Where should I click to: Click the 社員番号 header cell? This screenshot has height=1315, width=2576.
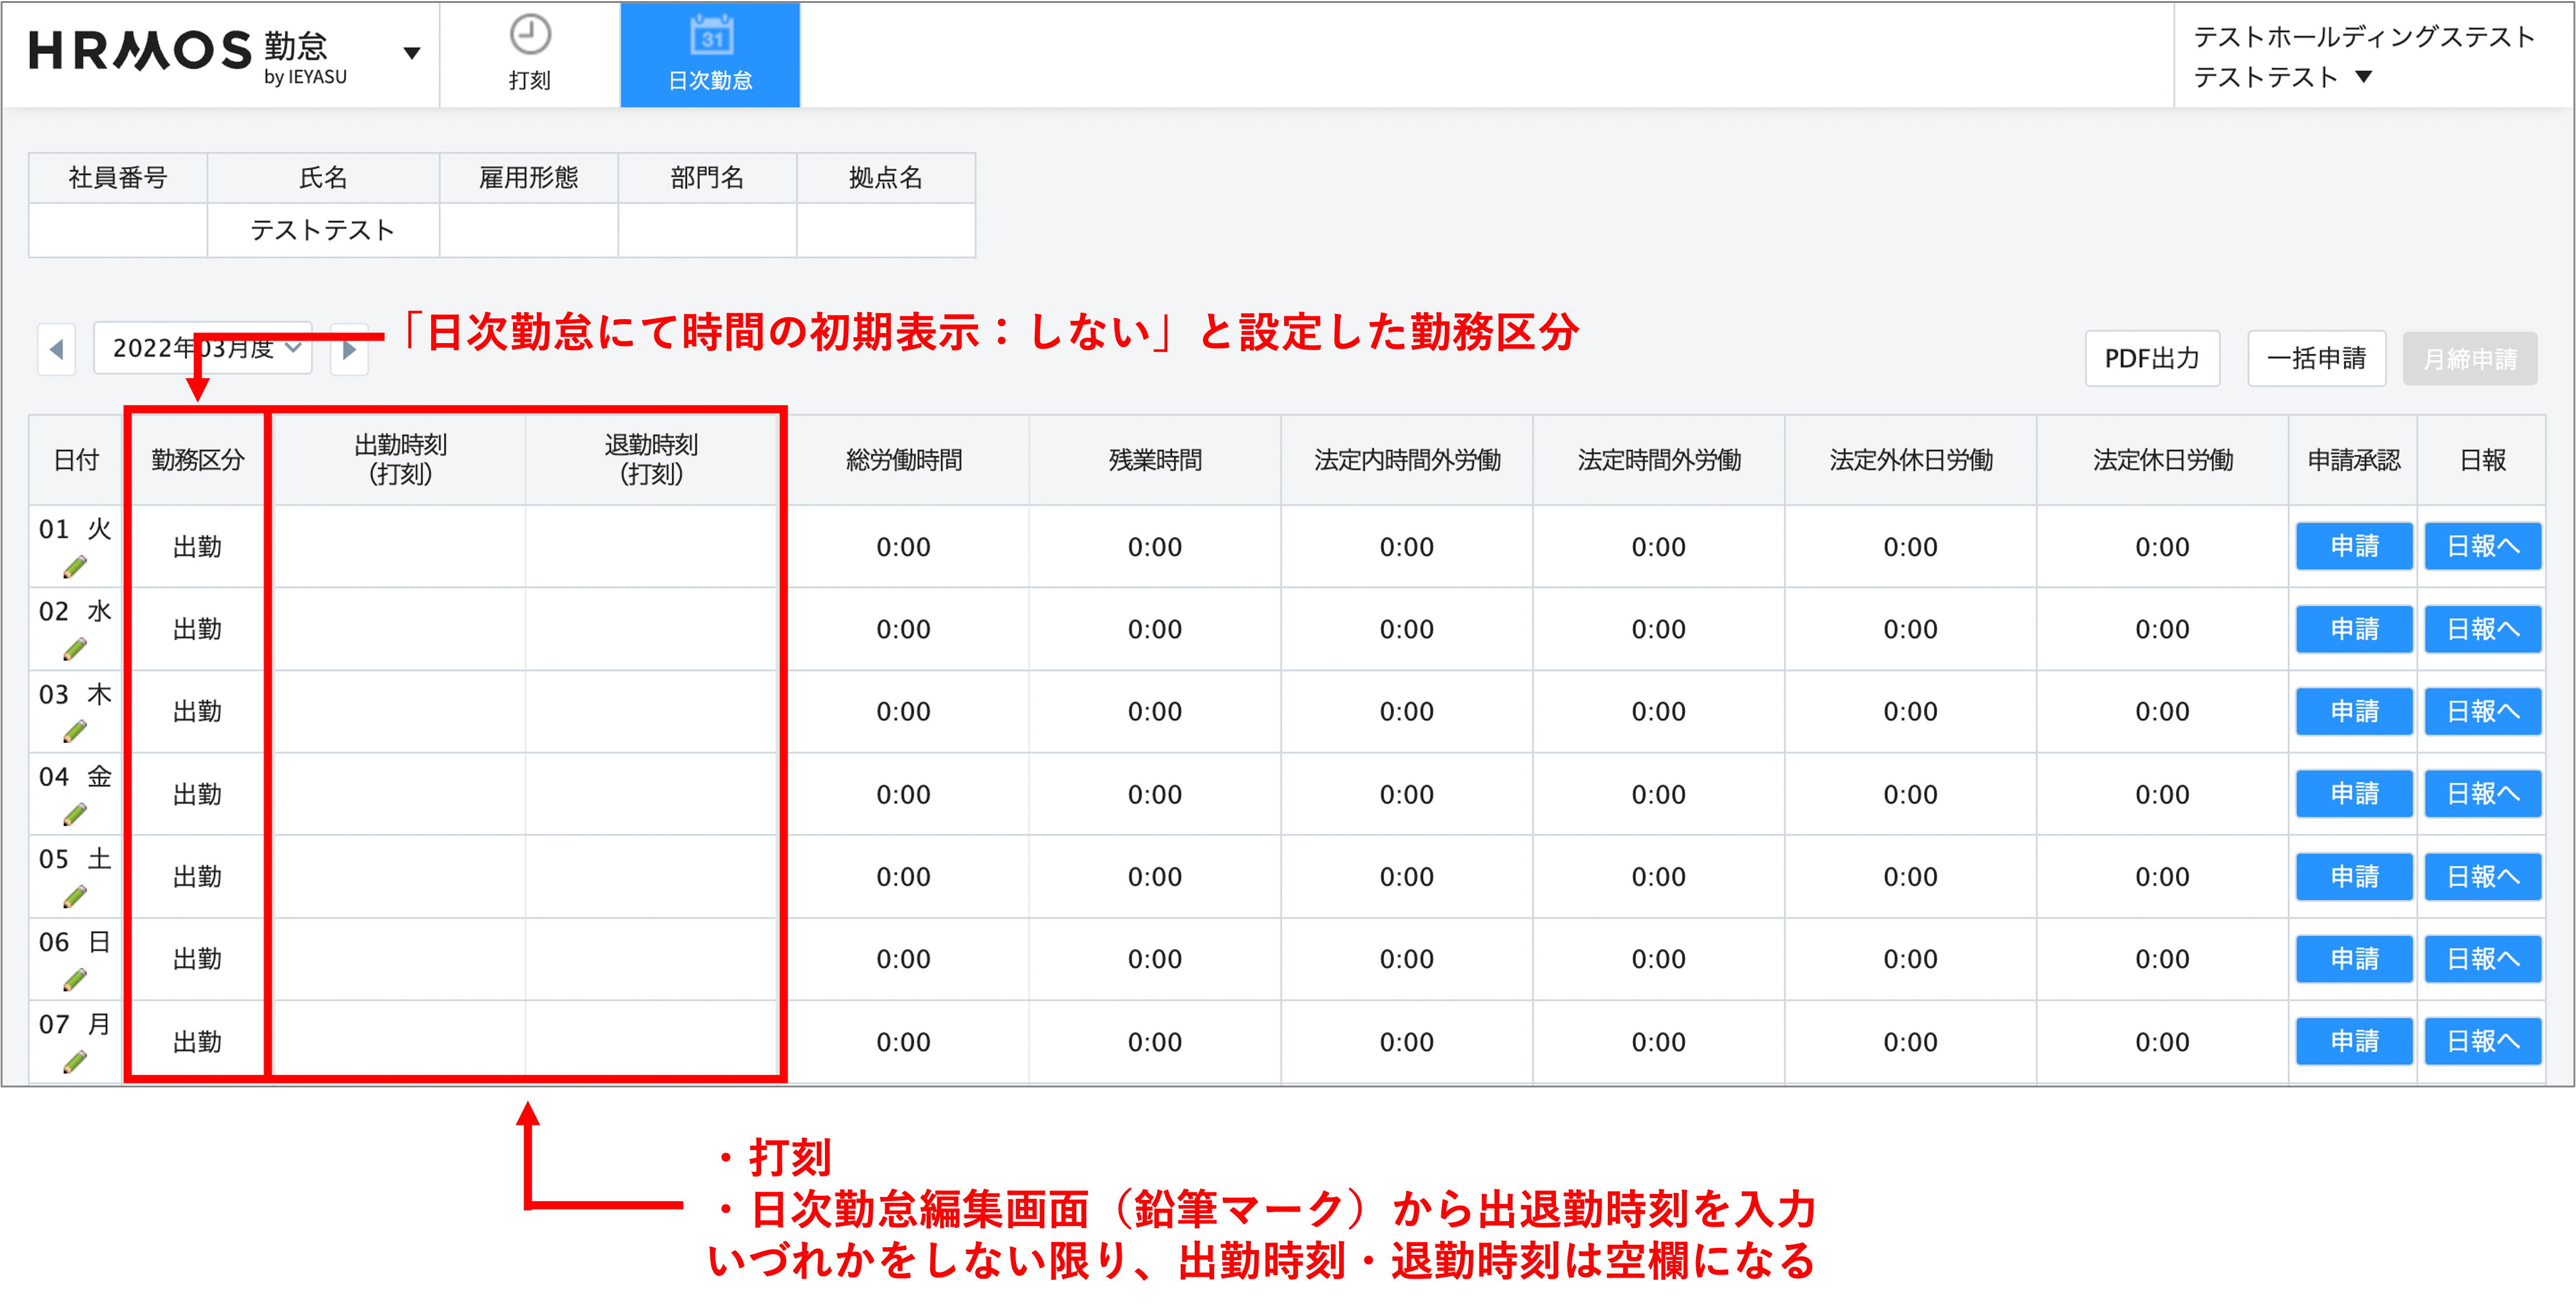(x=118, y=178)
